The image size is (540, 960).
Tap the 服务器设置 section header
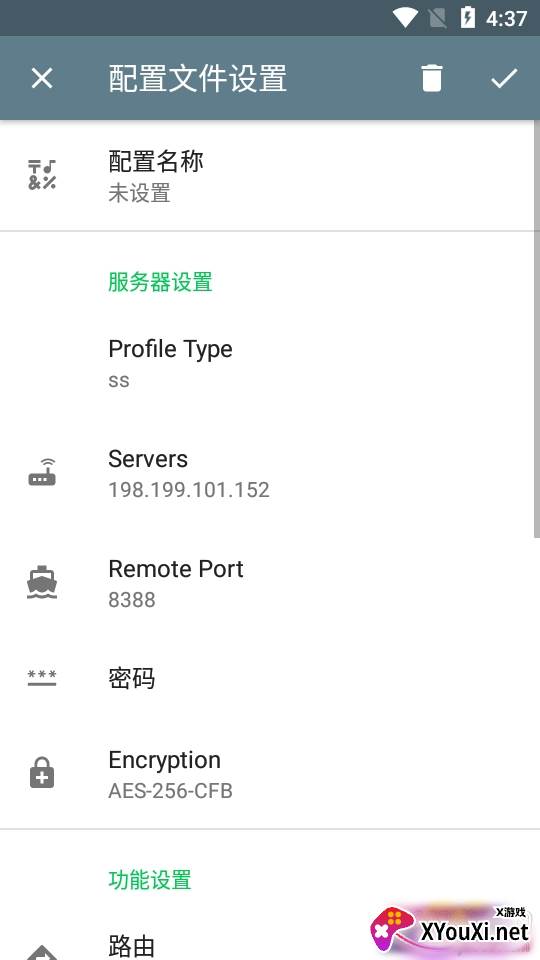click(x=160, y=282)
